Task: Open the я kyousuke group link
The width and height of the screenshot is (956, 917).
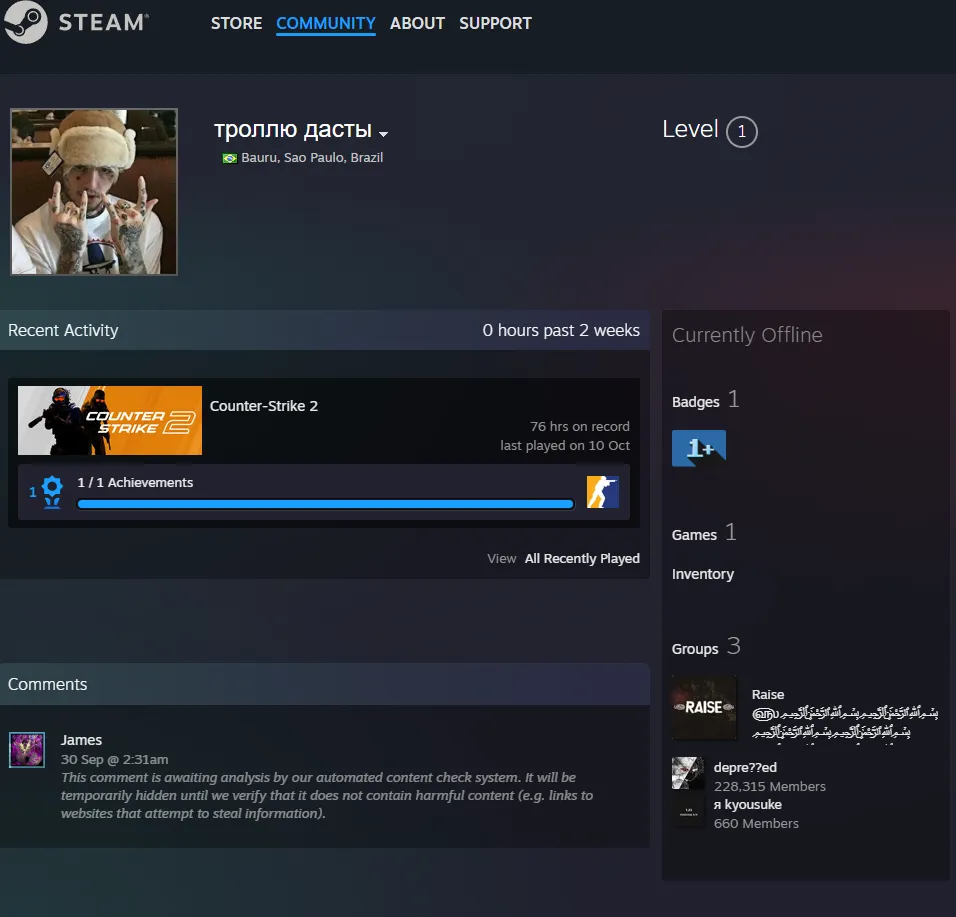Action: click(x=747, y=805)
